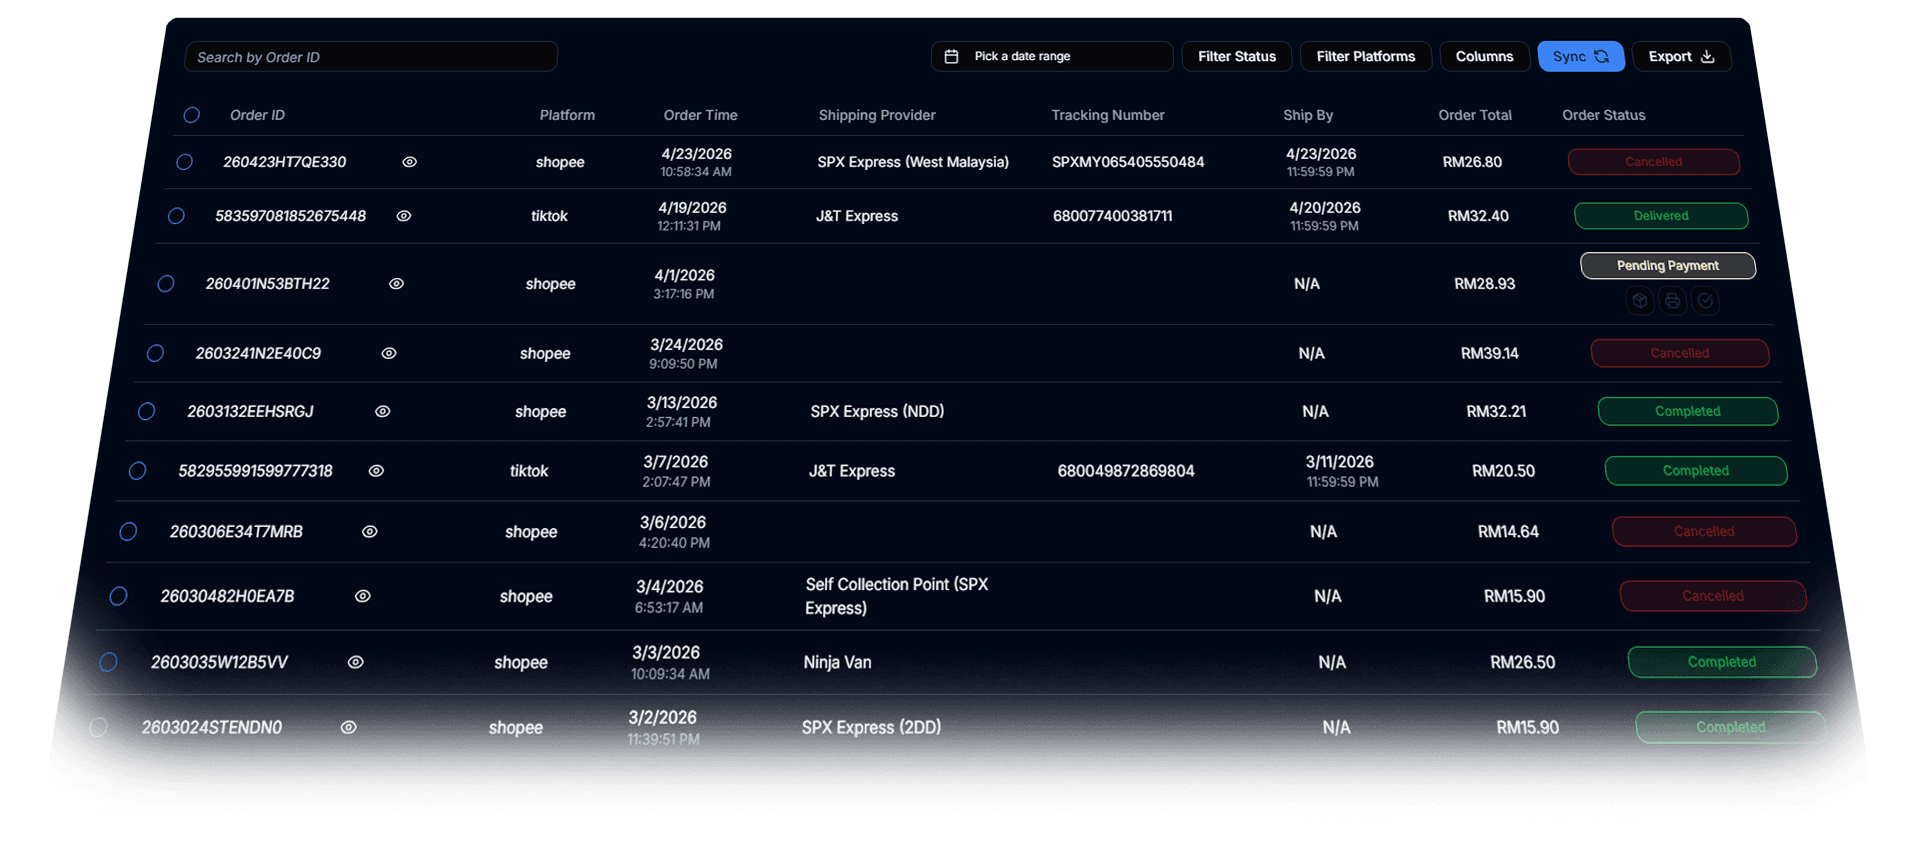Open the Pick a date range picker
The image size is (1920, 849).
[x=1052, y=56]
